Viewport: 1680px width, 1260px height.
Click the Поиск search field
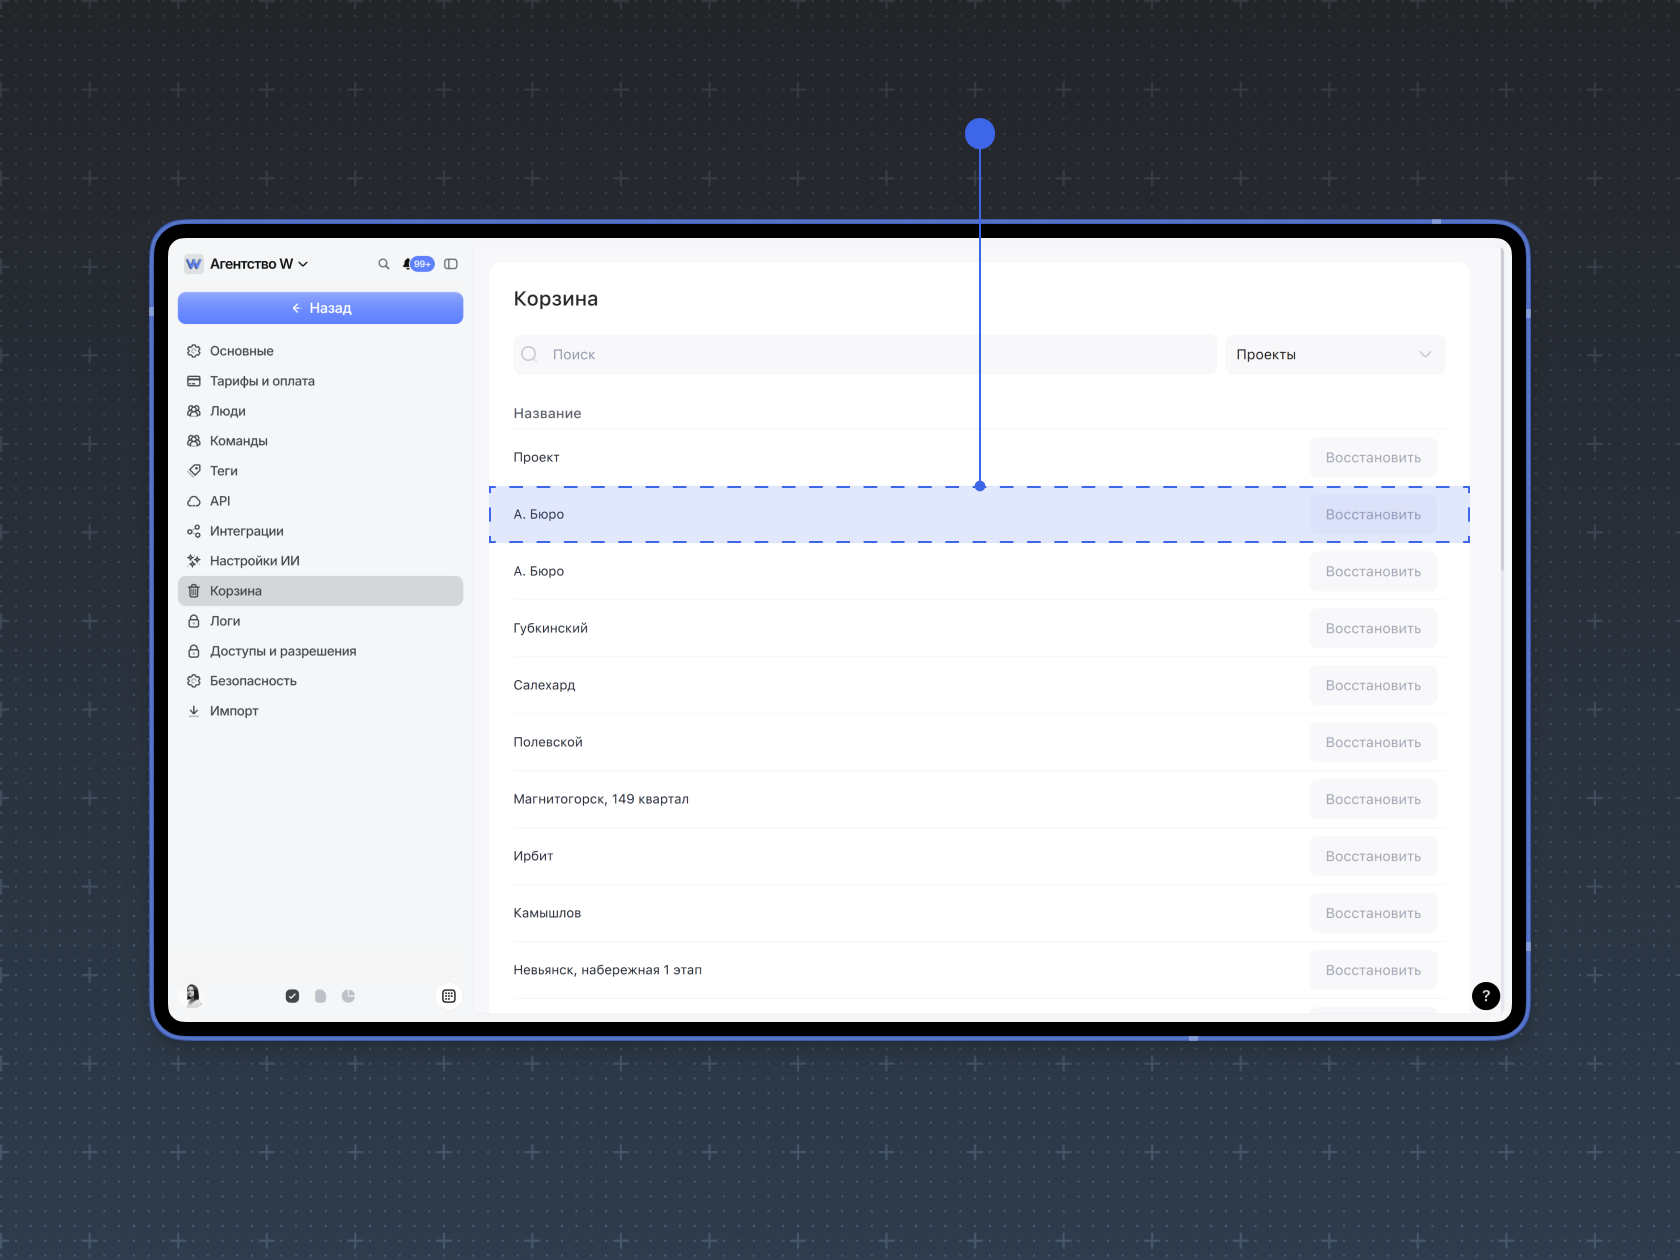(865, 355)
